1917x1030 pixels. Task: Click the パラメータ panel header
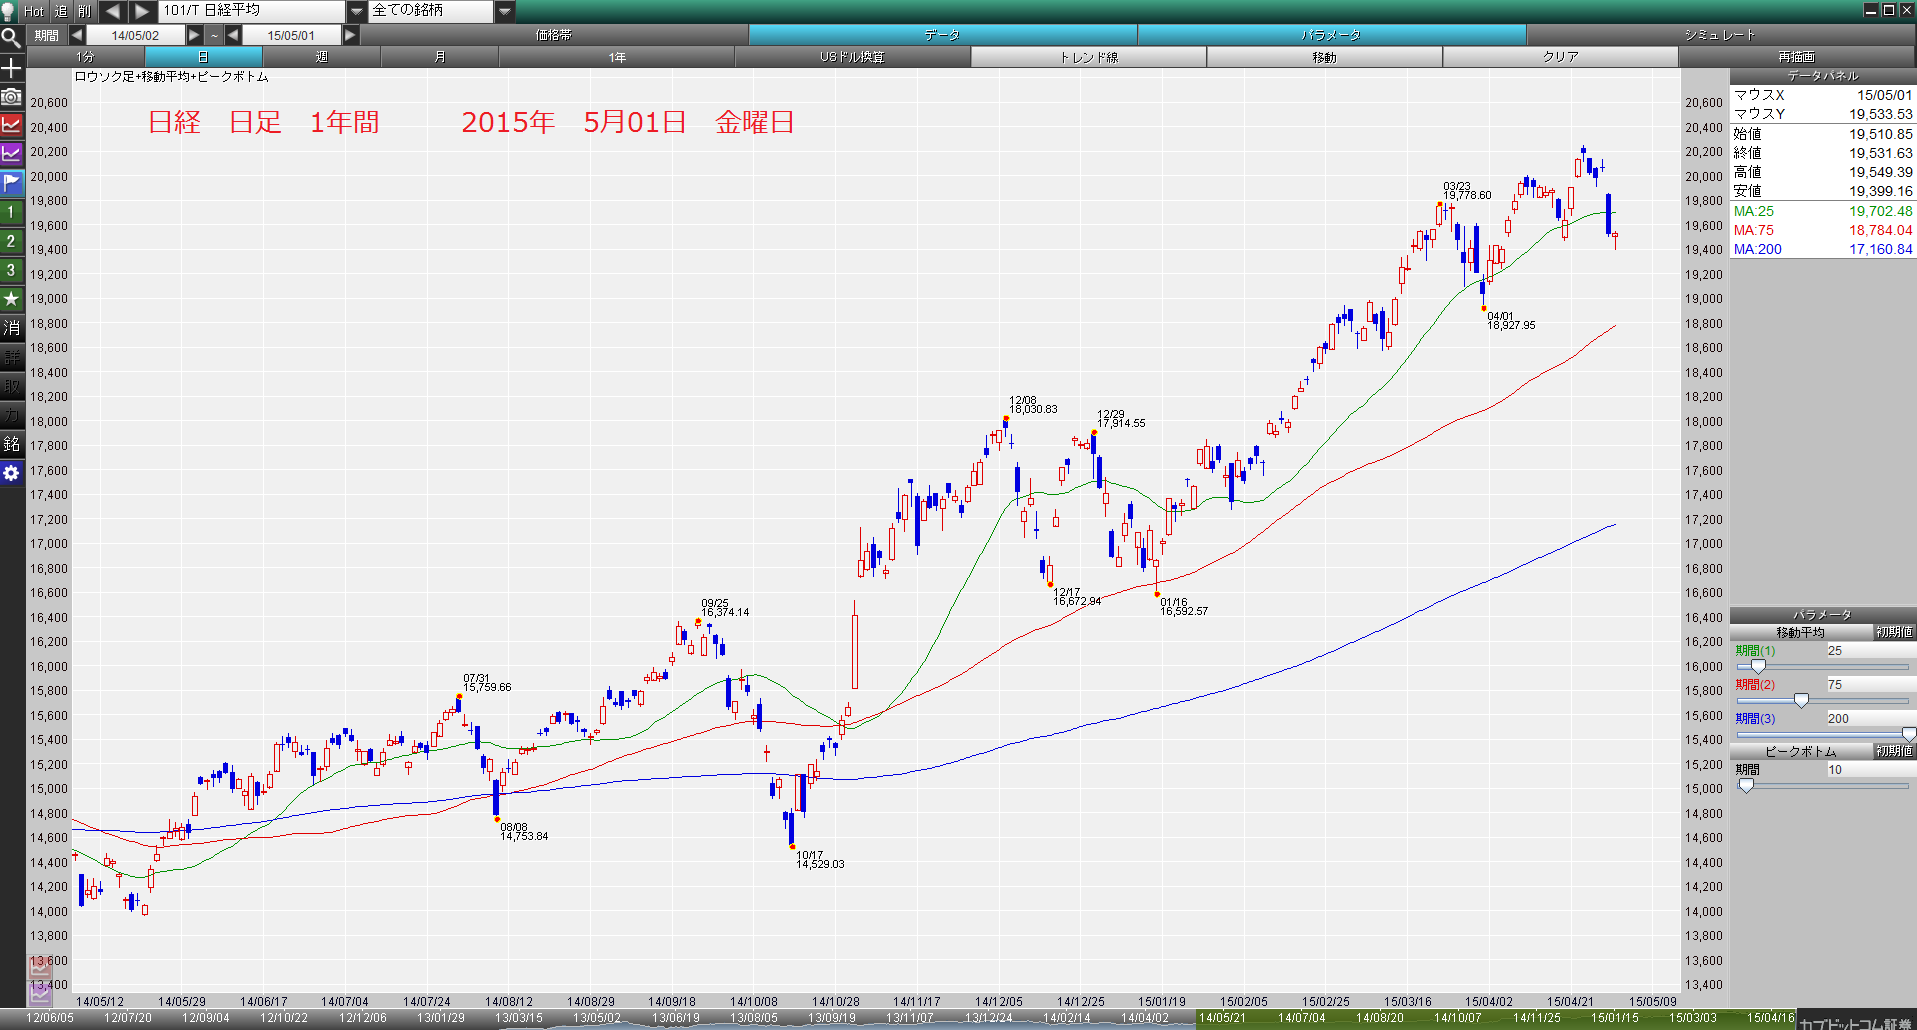1823,615
